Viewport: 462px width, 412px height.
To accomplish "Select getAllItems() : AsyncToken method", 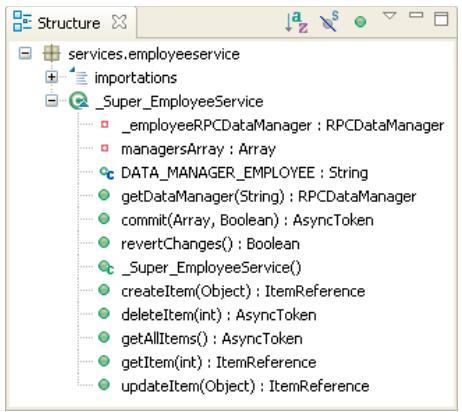I will [x=212, y=338].
